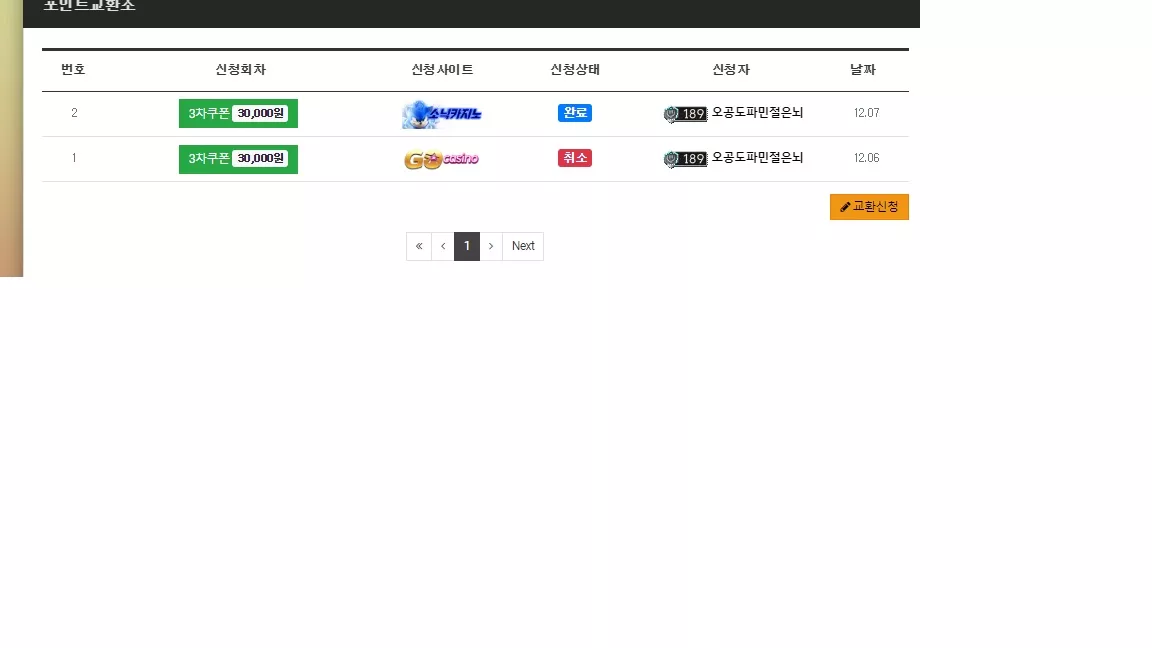This screenshot has height=648, width=1152.
Task: Advance with the right chevron page arrow
Action: [491, 246]
